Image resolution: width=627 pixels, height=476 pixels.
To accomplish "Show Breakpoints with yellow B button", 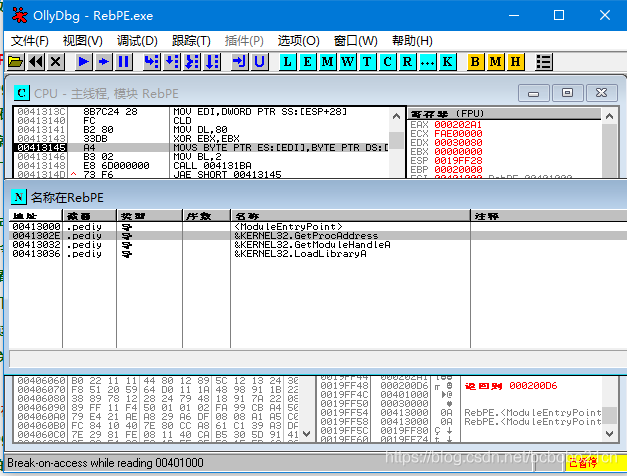I will coord(475,62).
